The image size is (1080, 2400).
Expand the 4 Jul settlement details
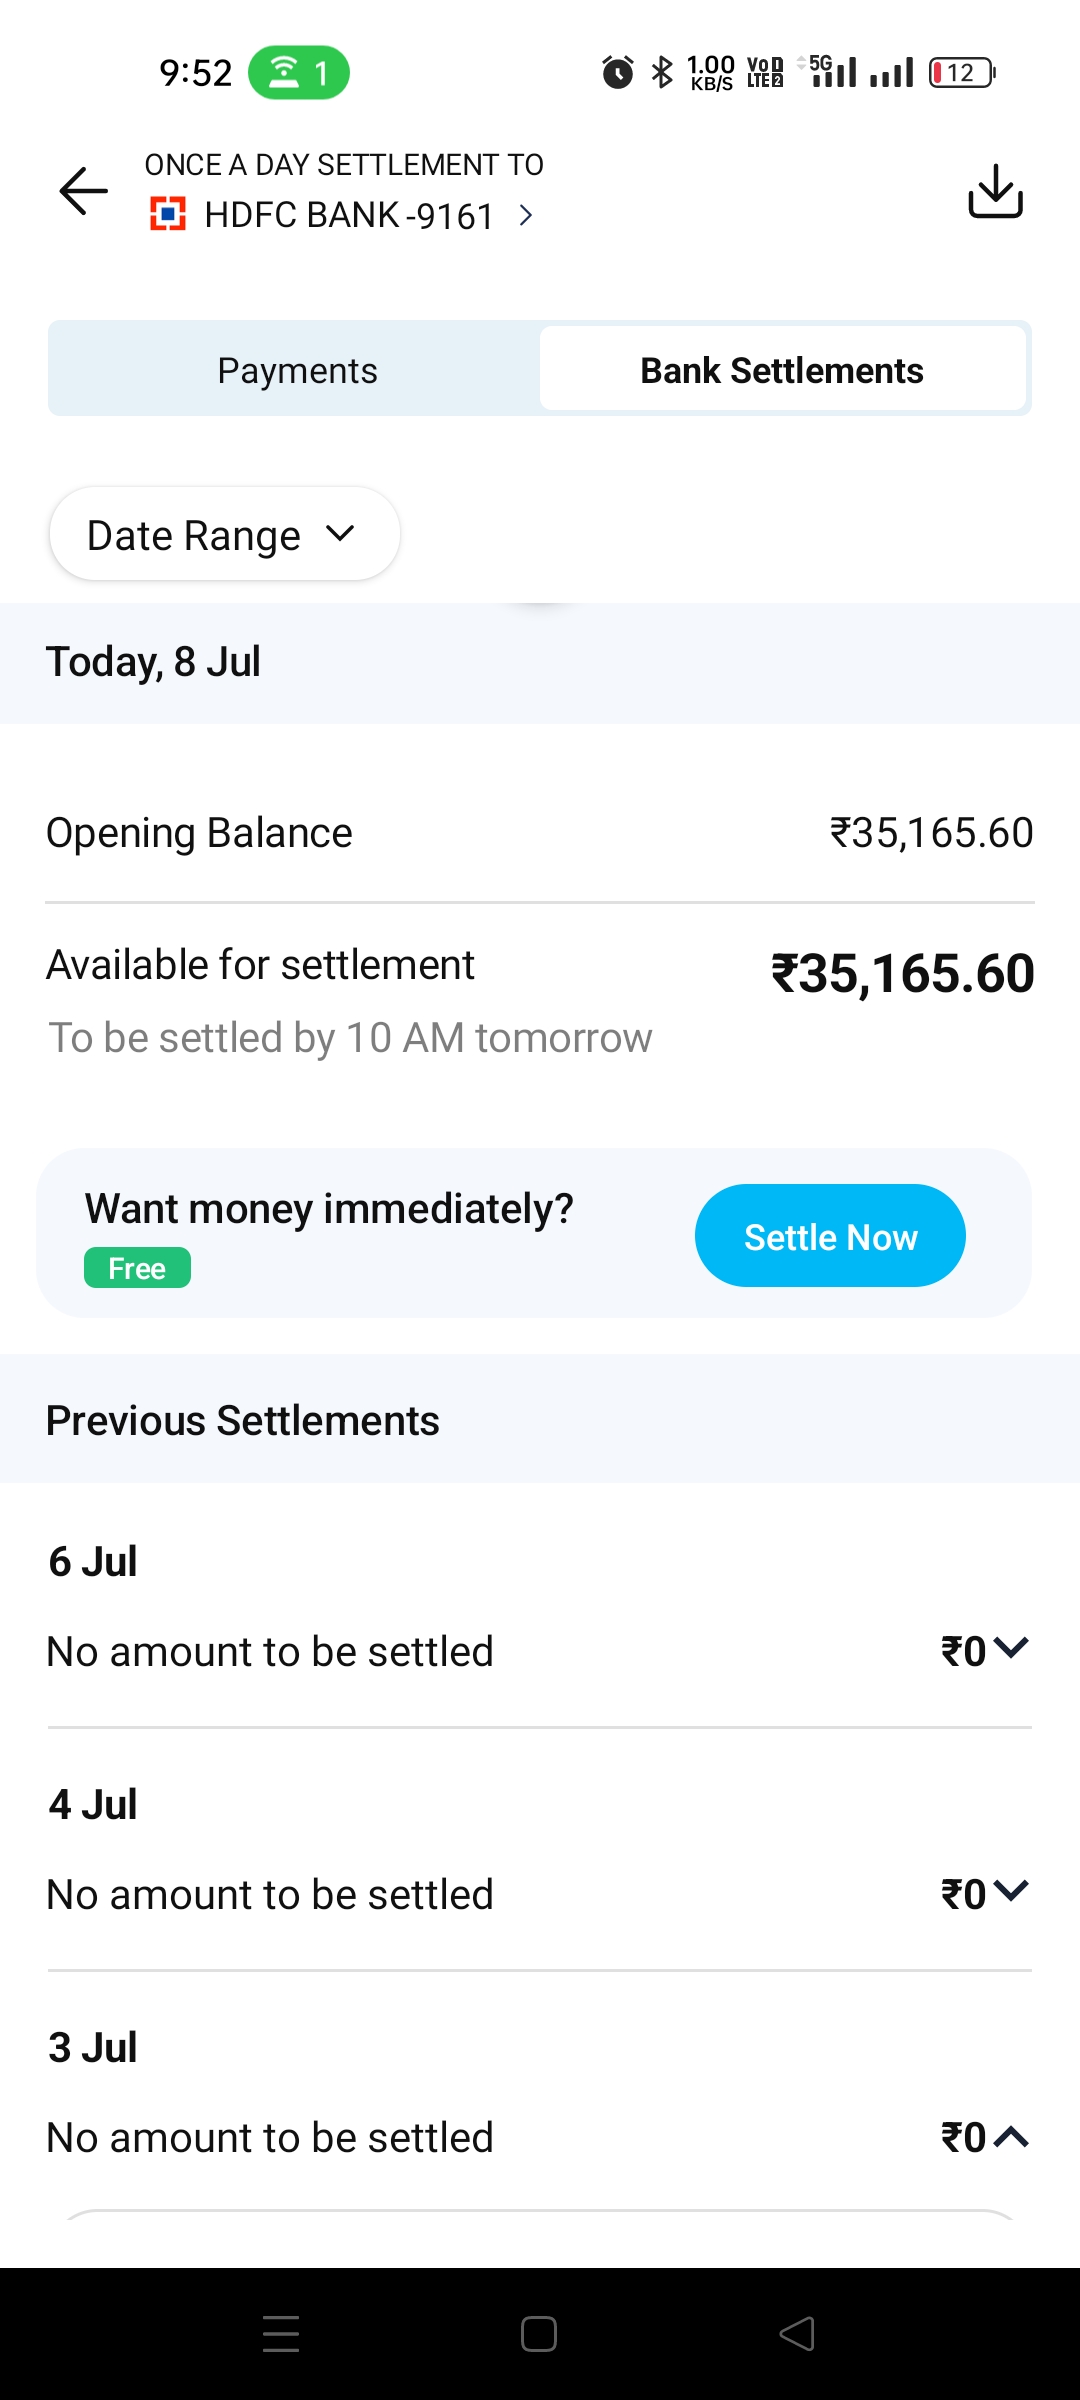pos(1012,1891)
